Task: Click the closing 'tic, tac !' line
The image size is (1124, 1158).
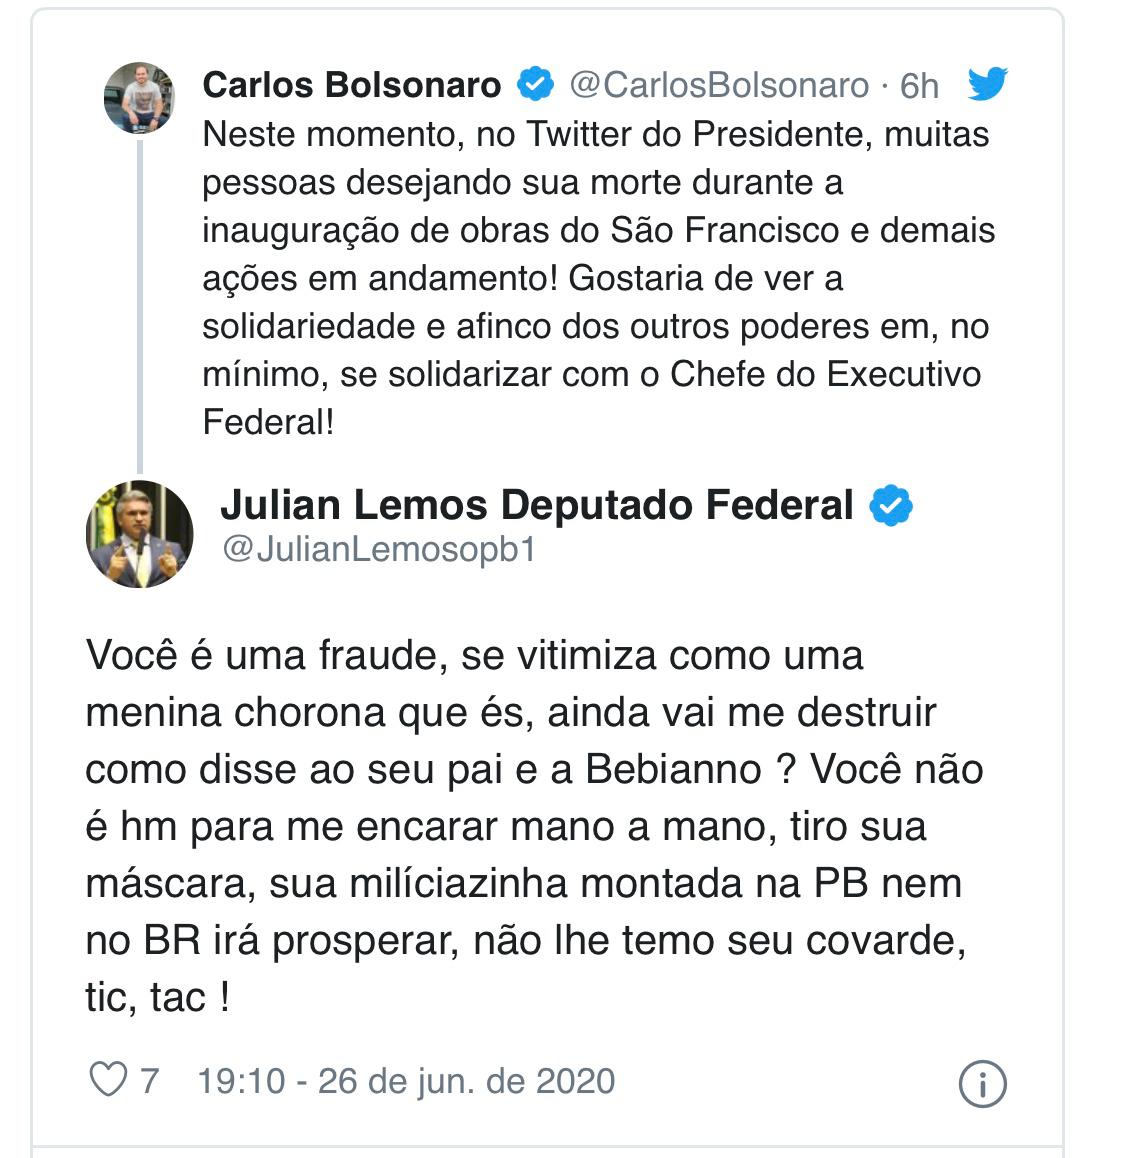Action: [157, 997]
